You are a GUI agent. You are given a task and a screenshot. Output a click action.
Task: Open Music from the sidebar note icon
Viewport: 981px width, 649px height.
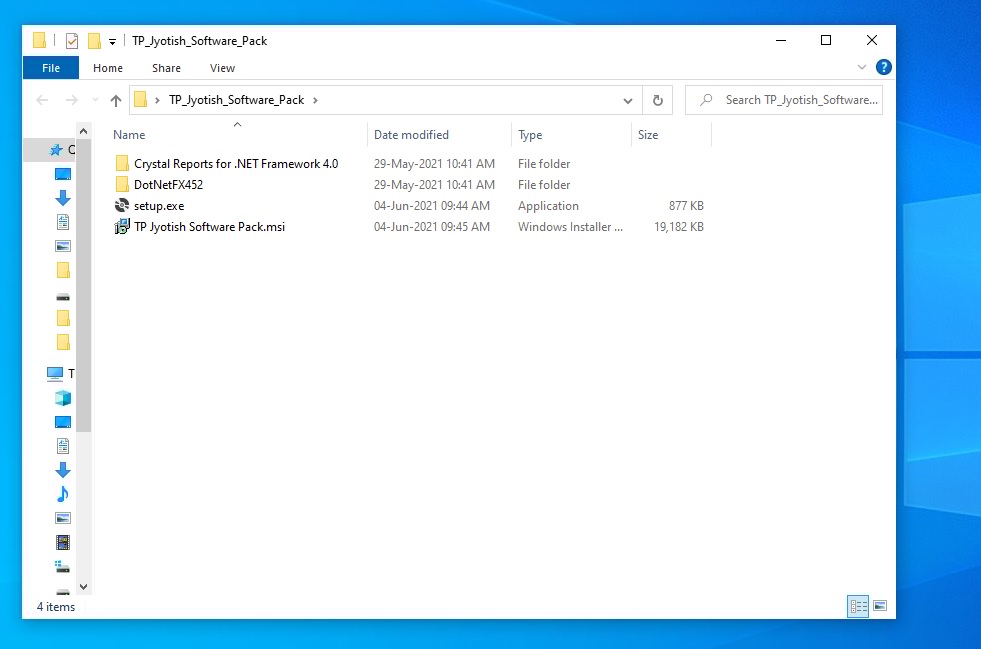click(x=63, y=494)
